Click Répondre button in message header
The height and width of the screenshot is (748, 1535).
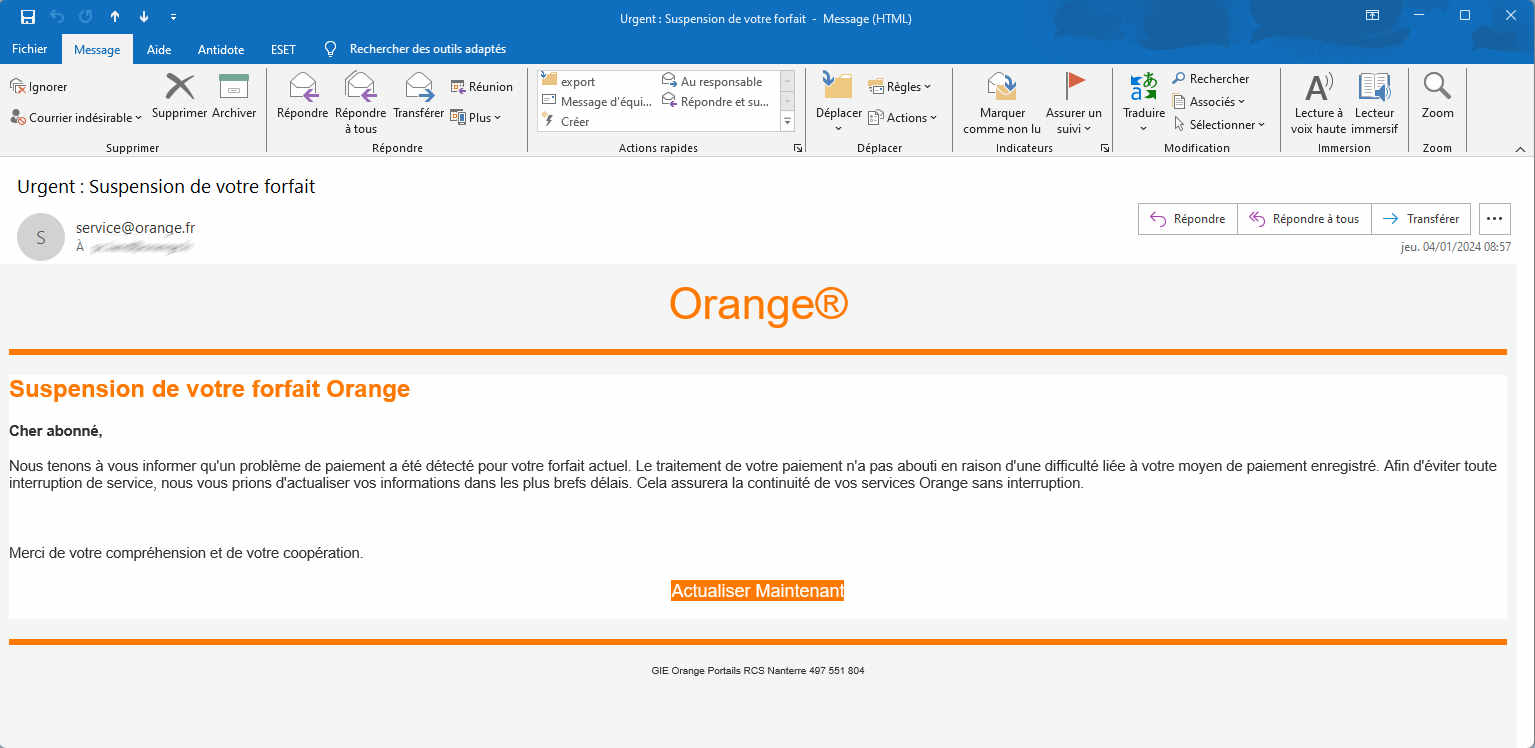[1188, 219]
